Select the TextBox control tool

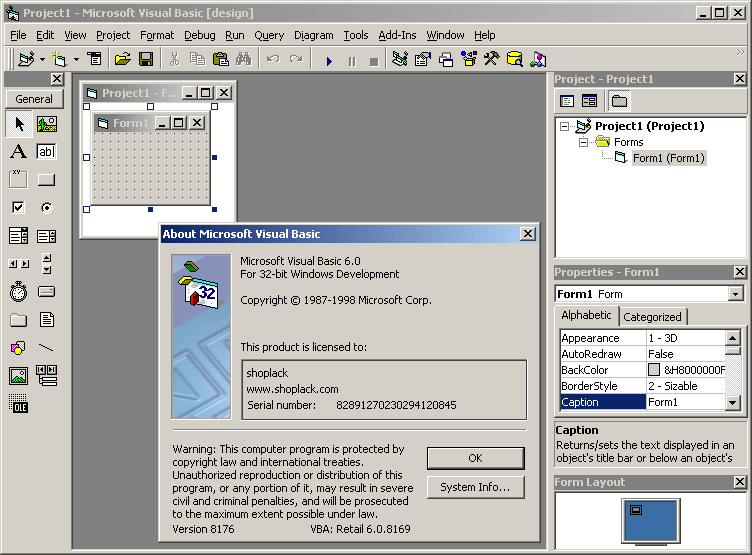[x=47, y=152]
